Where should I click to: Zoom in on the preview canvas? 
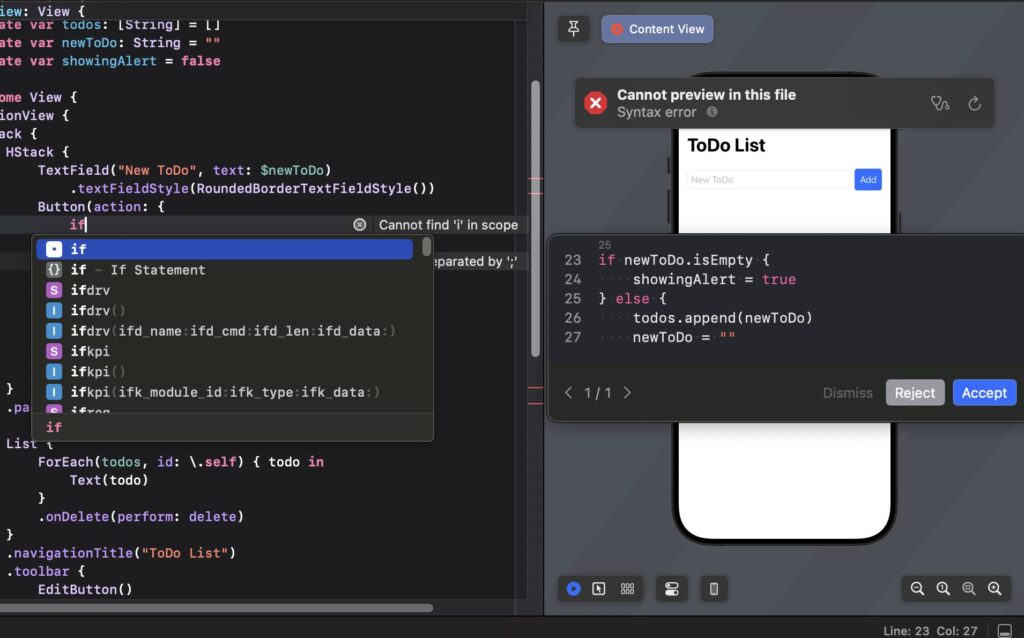(993, 589)
